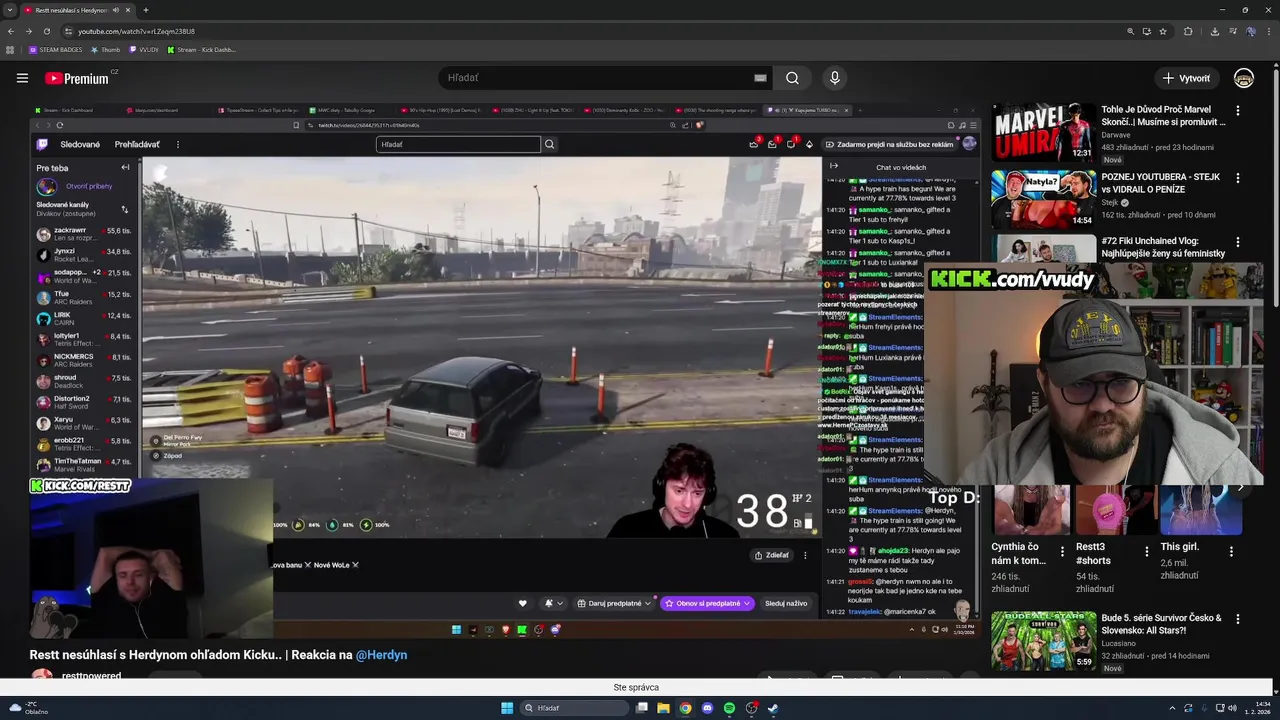
Task: Open the VVUDY bookmark
Action: tap(143, 49)
